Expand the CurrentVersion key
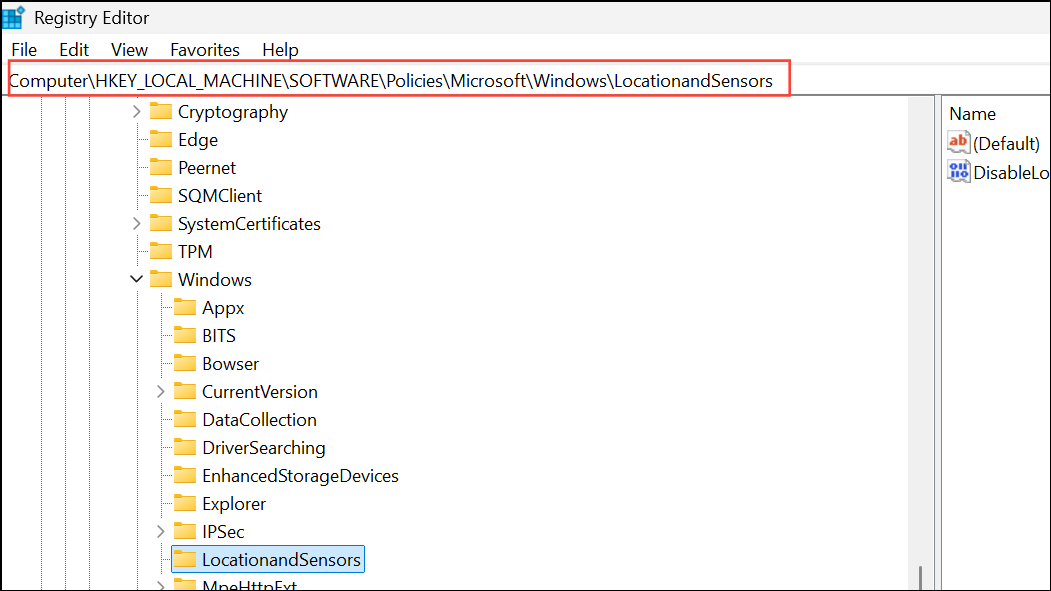 pos(161,391)
